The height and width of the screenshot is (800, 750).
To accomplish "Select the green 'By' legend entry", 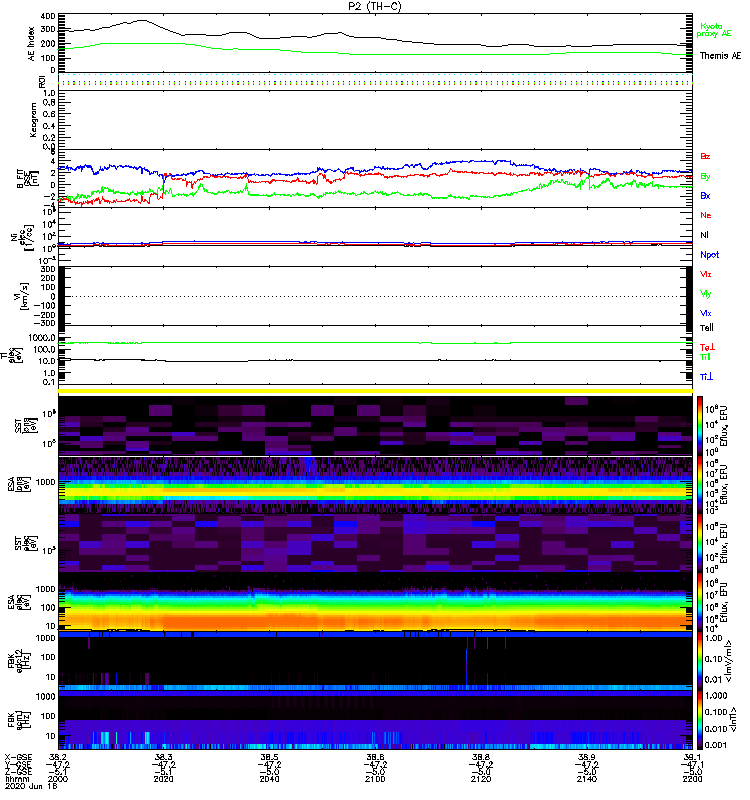I will [705, 176].
